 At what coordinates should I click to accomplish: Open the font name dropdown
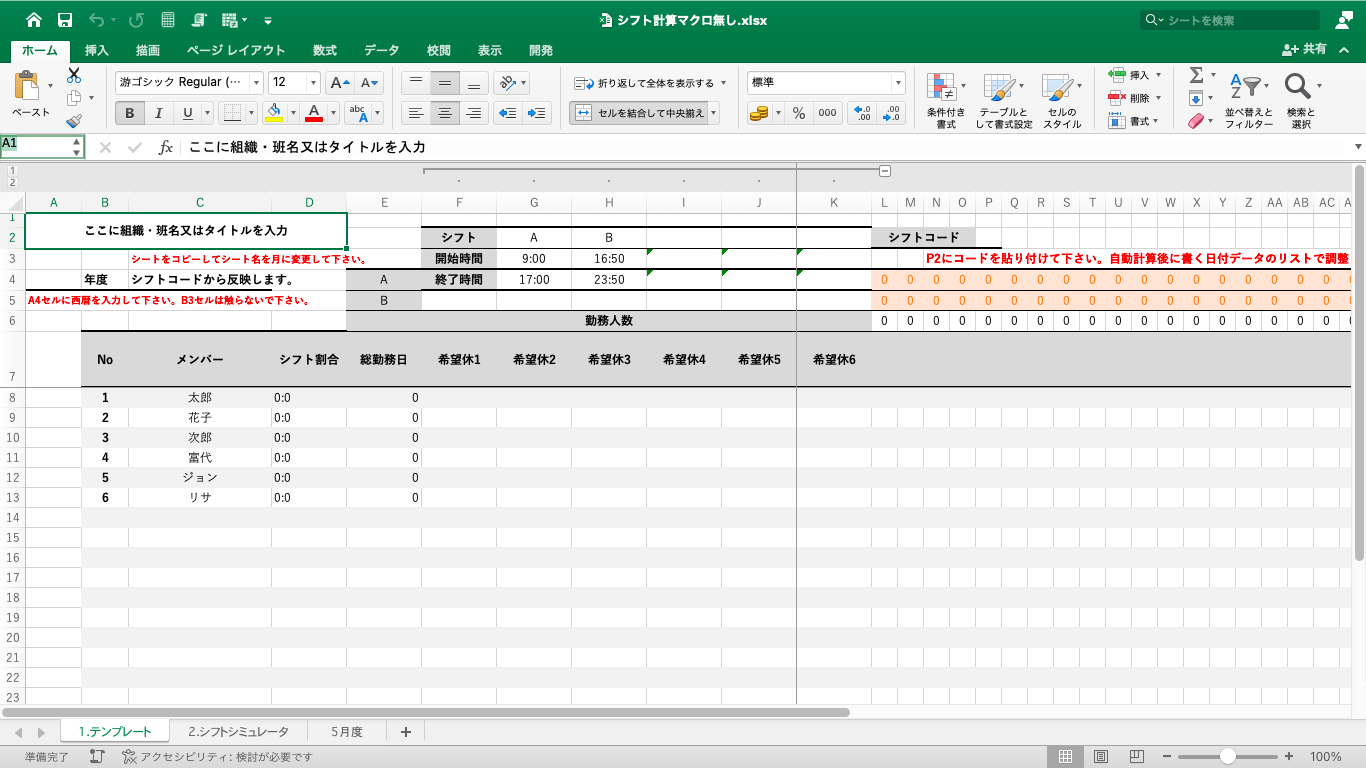tap(257, 83)
